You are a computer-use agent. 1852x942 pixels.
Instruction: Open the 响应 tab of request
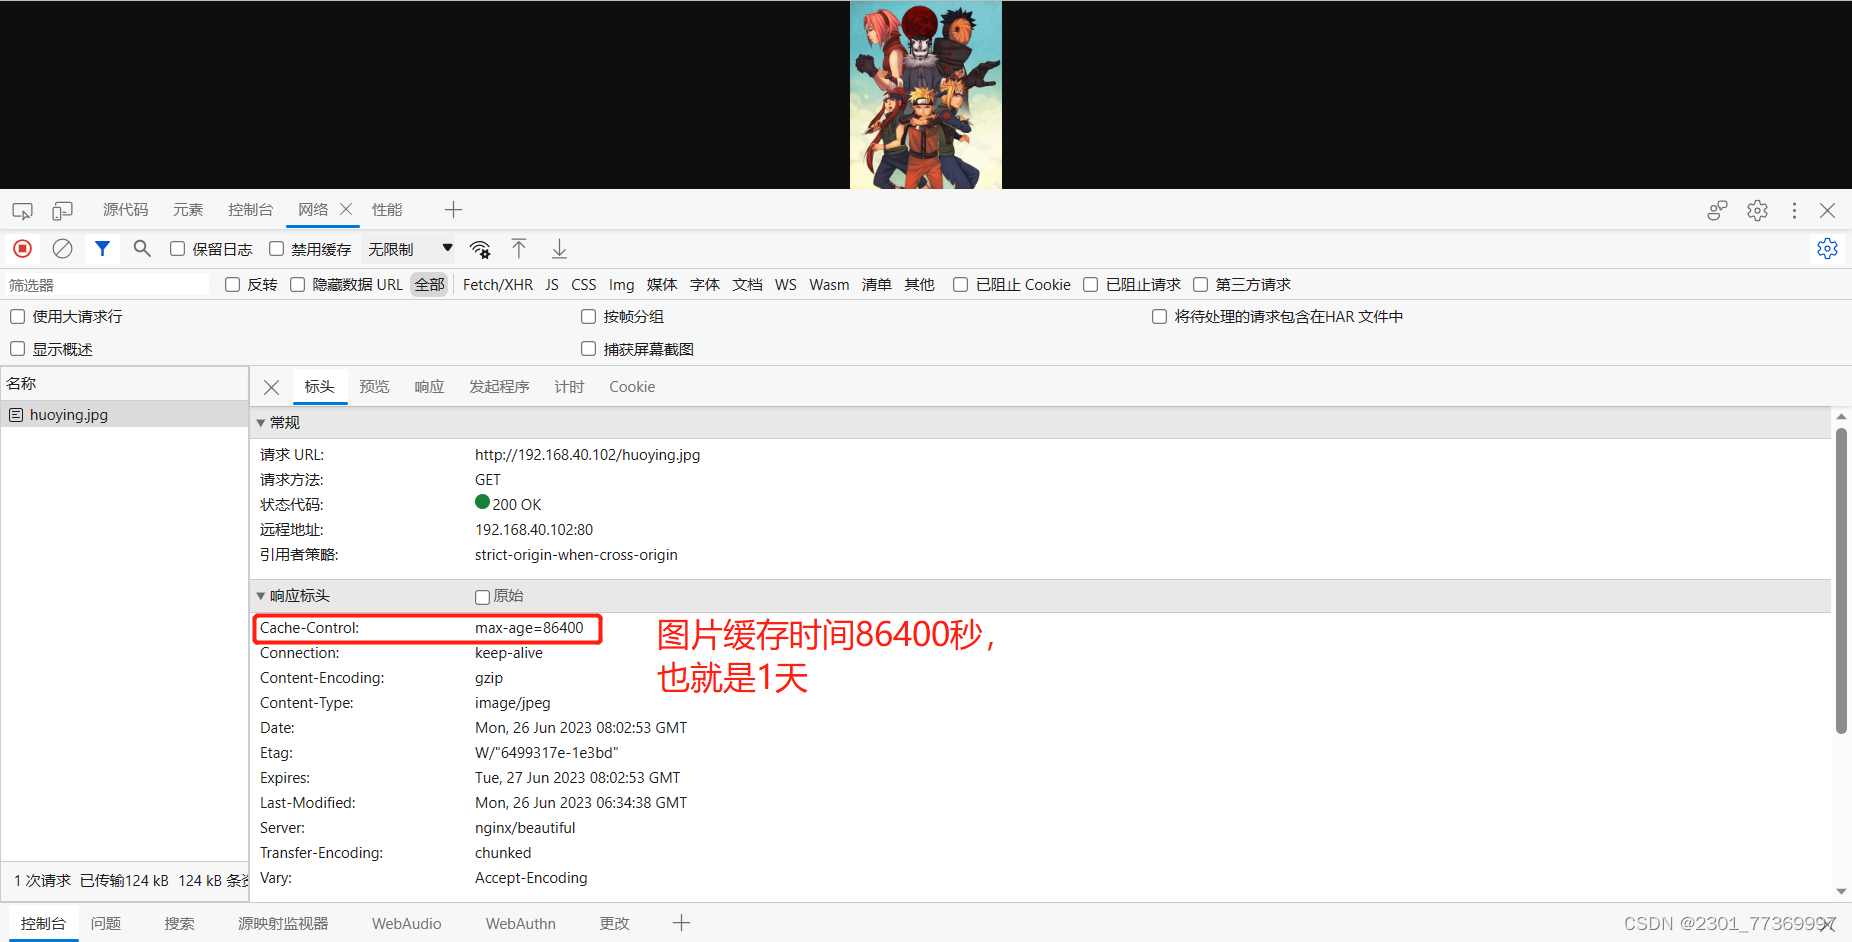[x=429, y=387]
